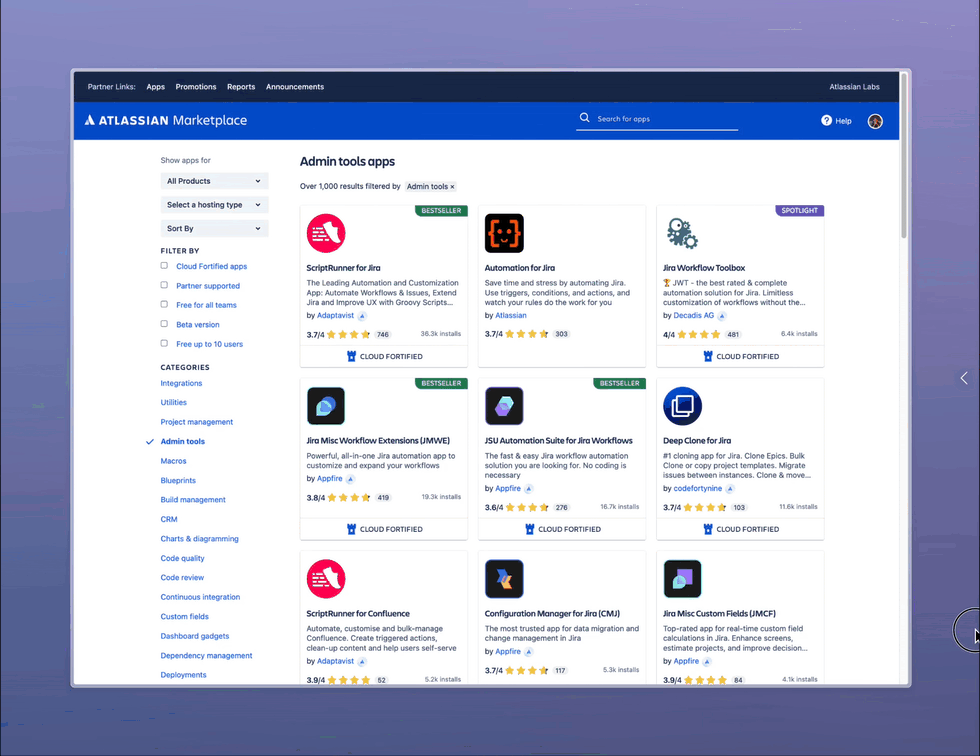The height and width of the screenshot is (756, 980).
Task: Click Cloud Fortified badge on JSU Automation Suite
Action: pos(562,529)
